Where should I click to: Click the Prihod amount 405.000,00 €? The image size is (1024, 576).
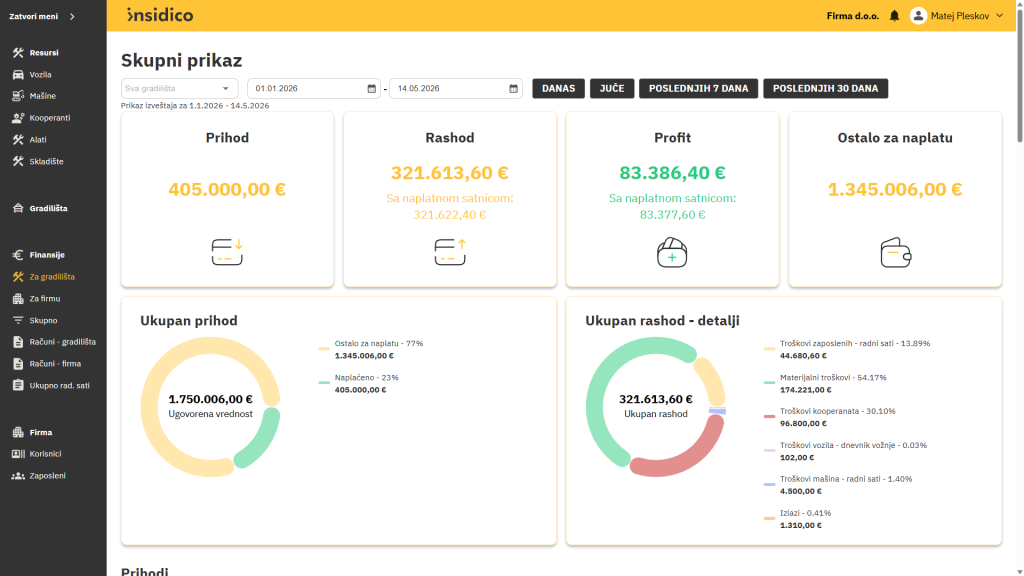click(x=227, y=189)
